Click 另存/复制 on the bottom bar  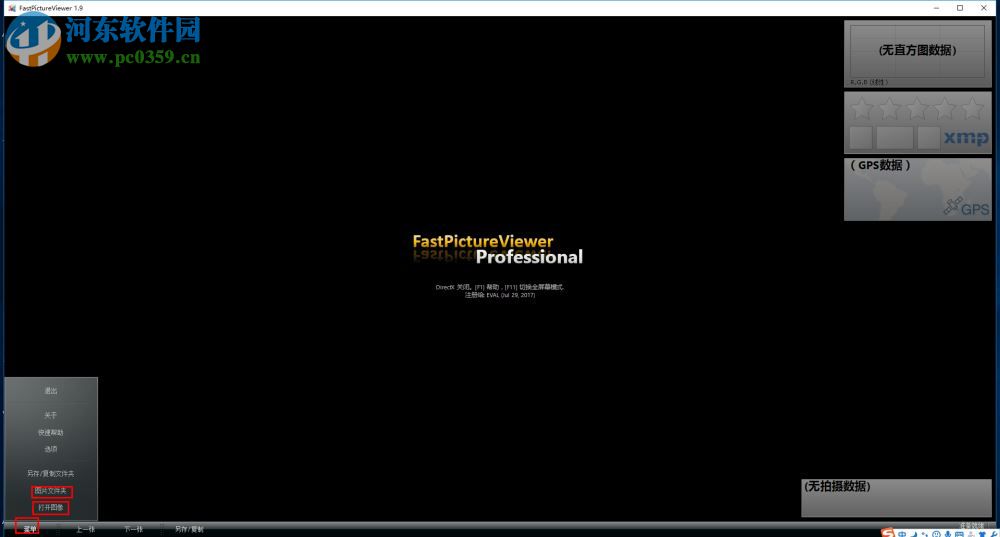[x=189, y=529]
